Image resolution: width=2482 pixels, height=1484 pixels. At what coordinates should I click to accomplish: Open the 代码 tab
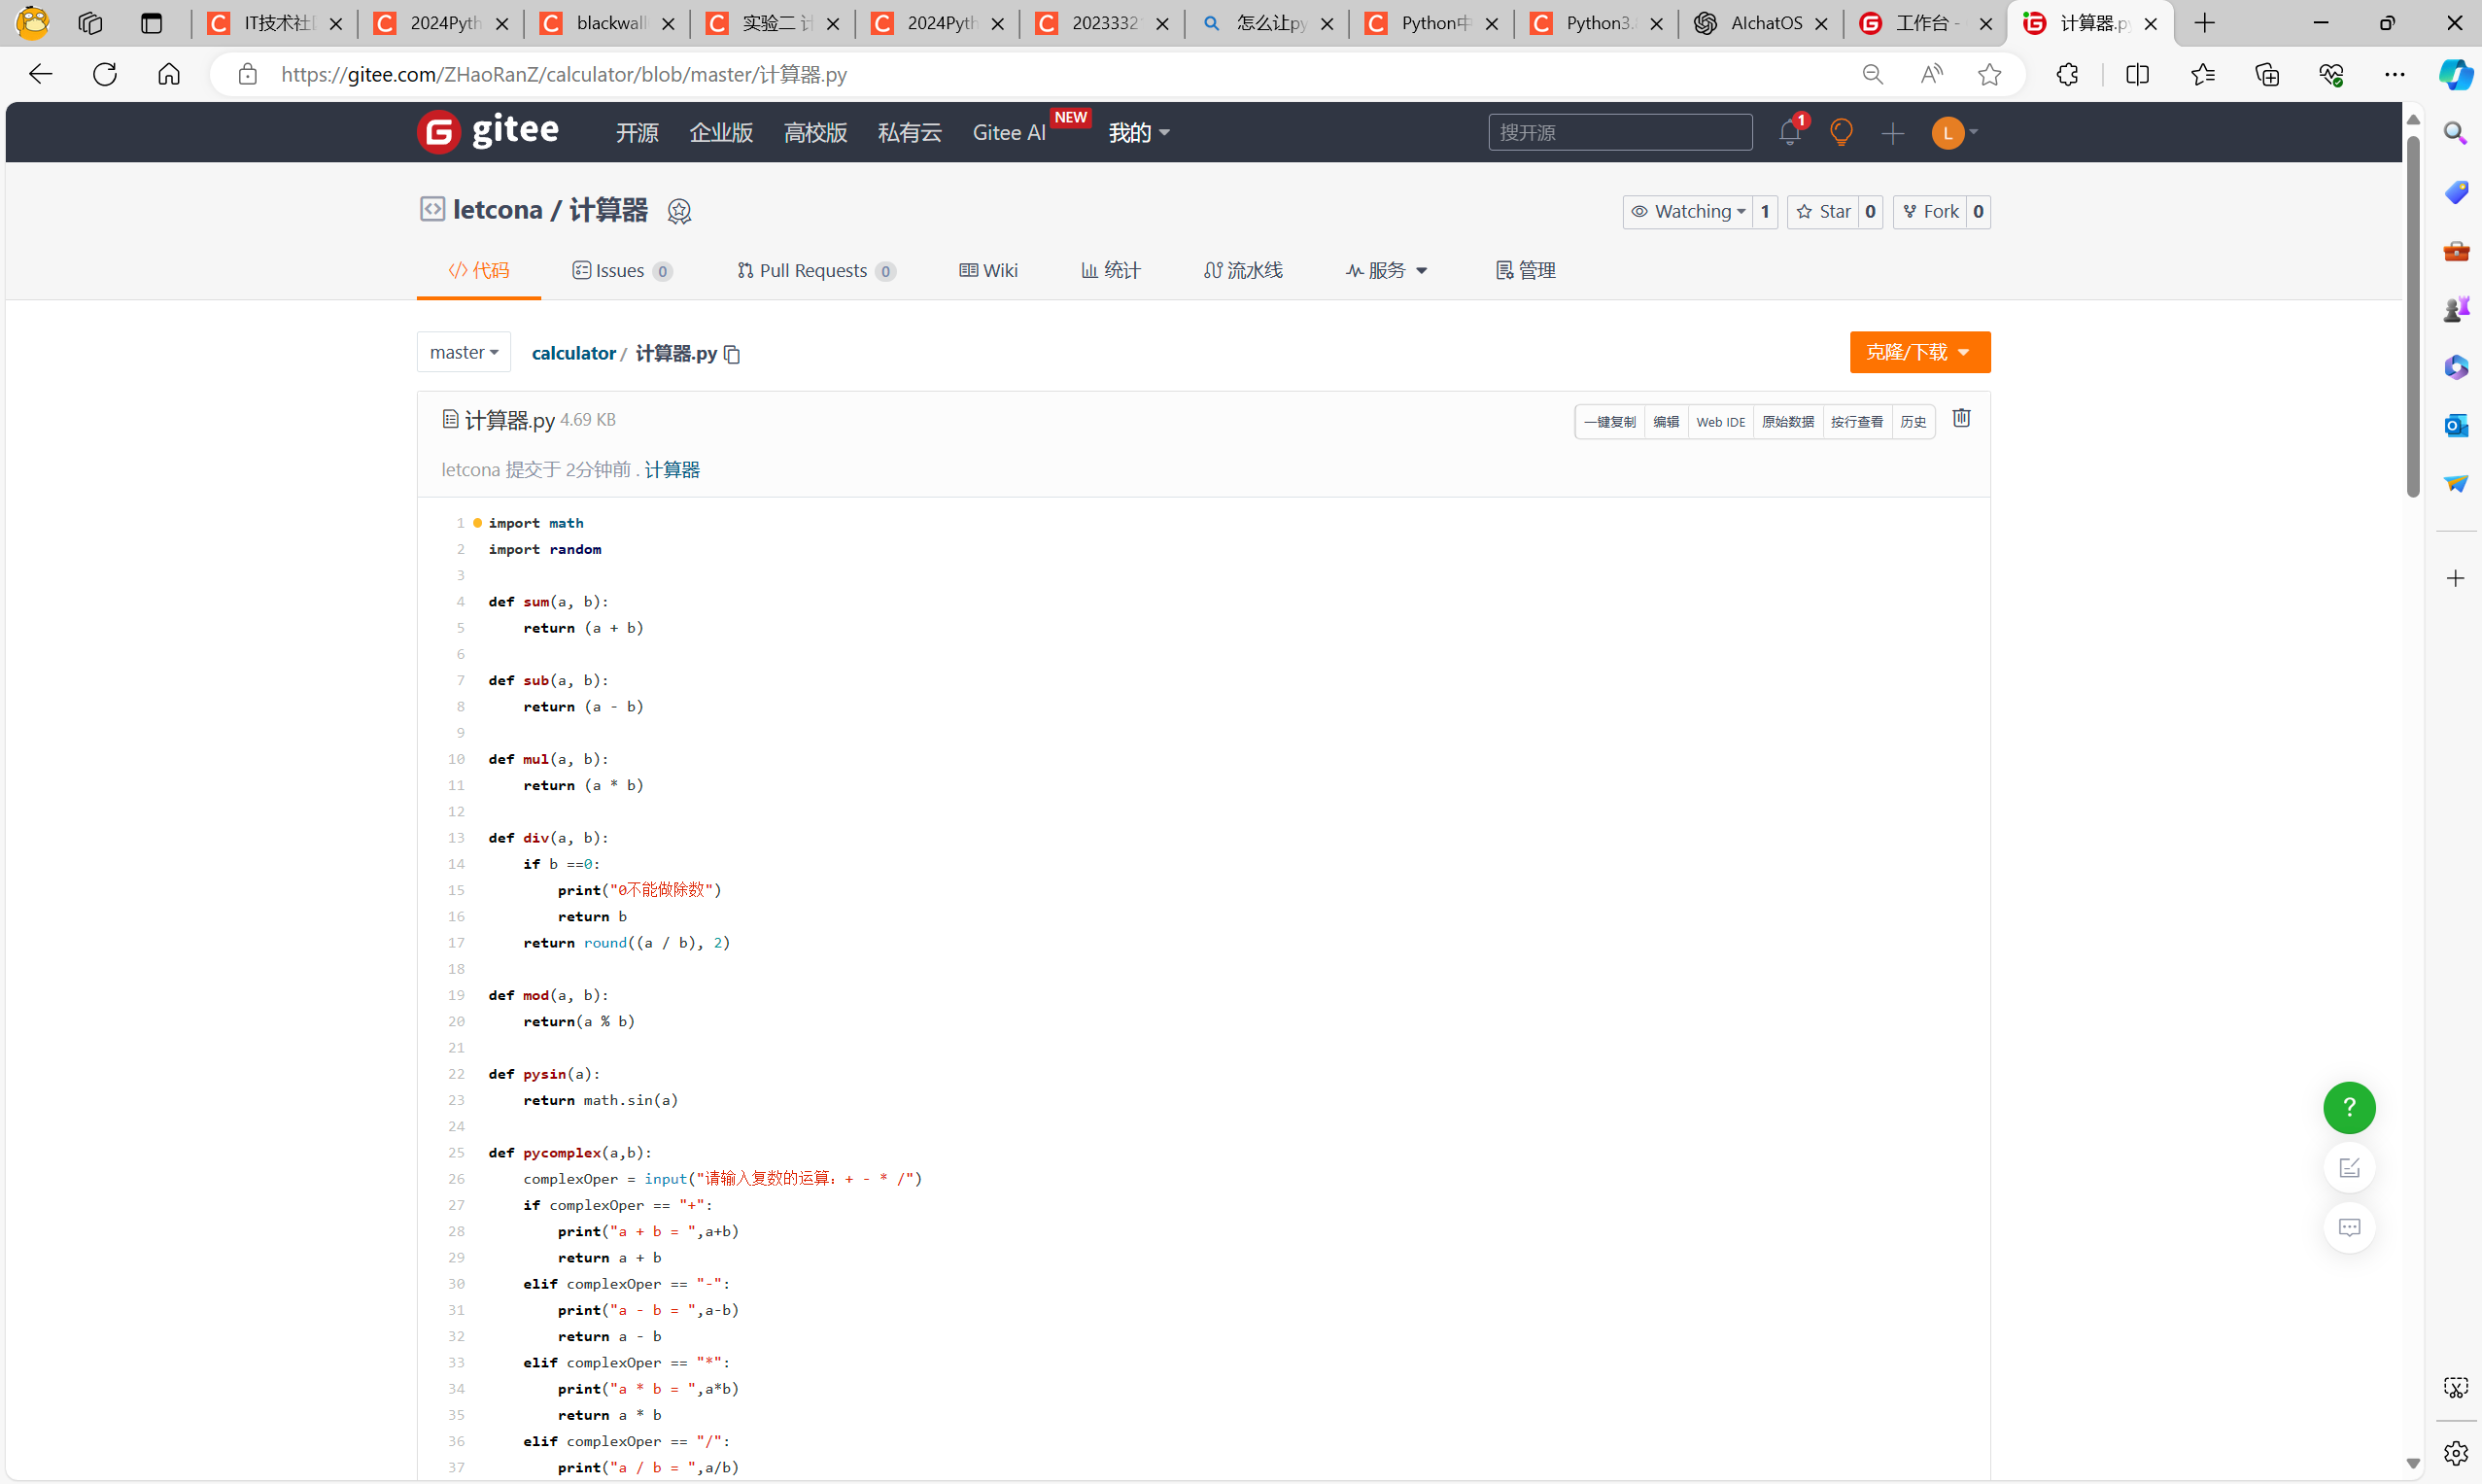coord(479,270)
